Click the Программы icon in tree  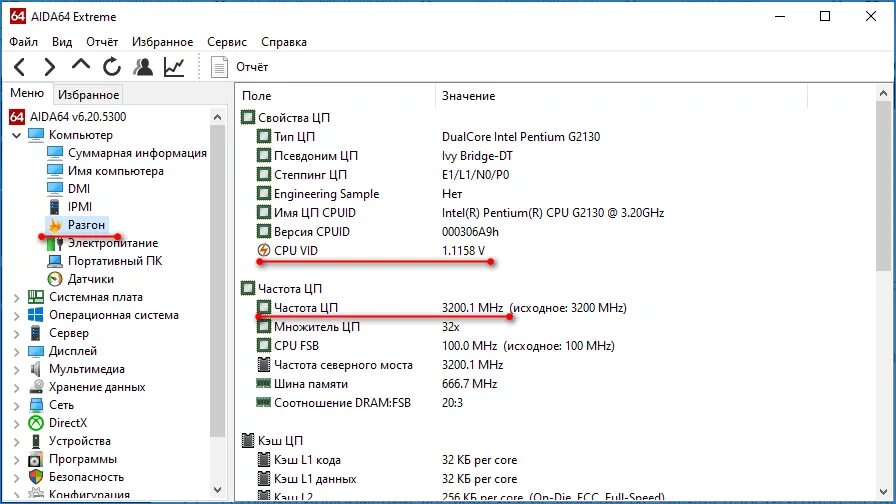(x=36, y=459)
